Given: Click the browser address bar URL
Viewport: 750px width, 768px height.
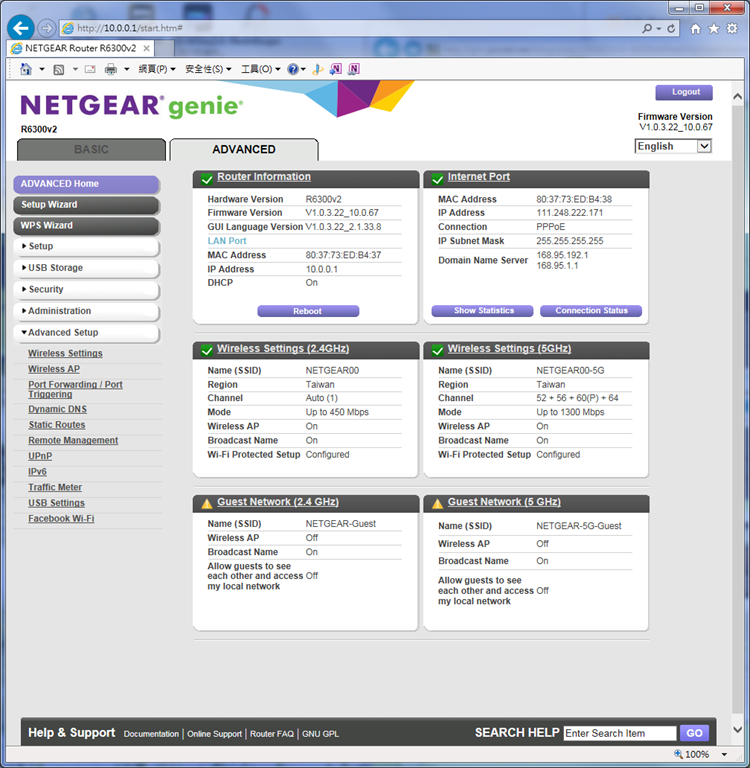Looking at the screenshot, I should (x=129, y=28).
